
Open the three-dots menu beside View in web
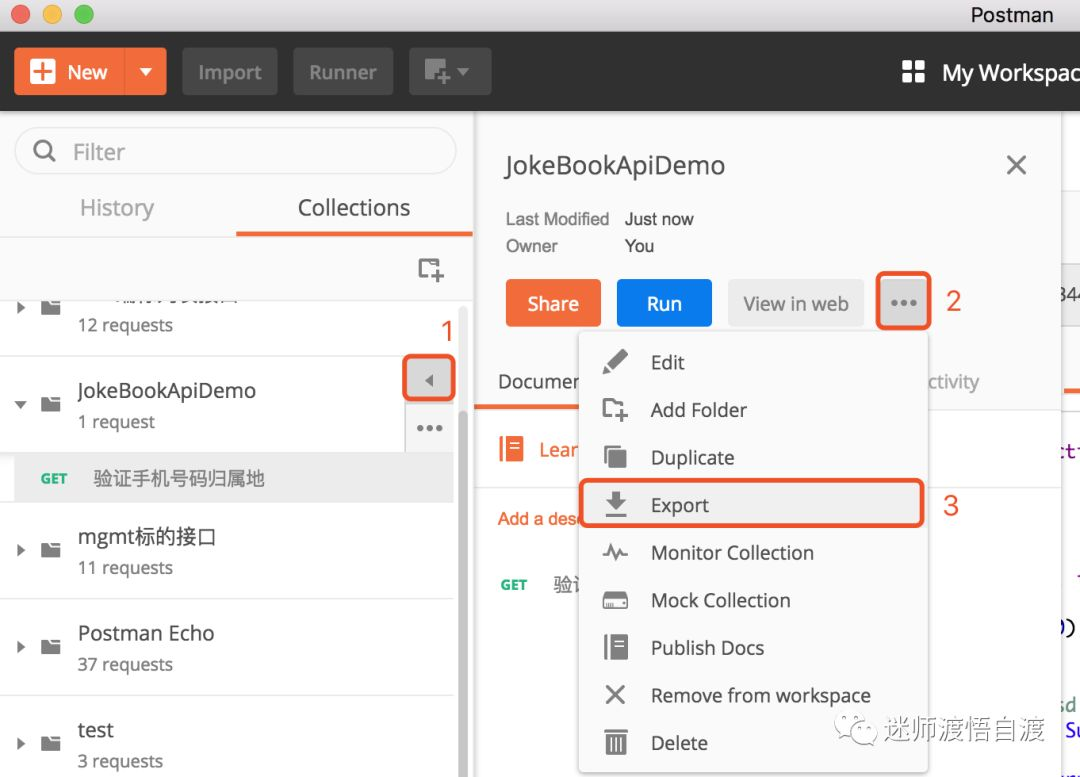903,303
